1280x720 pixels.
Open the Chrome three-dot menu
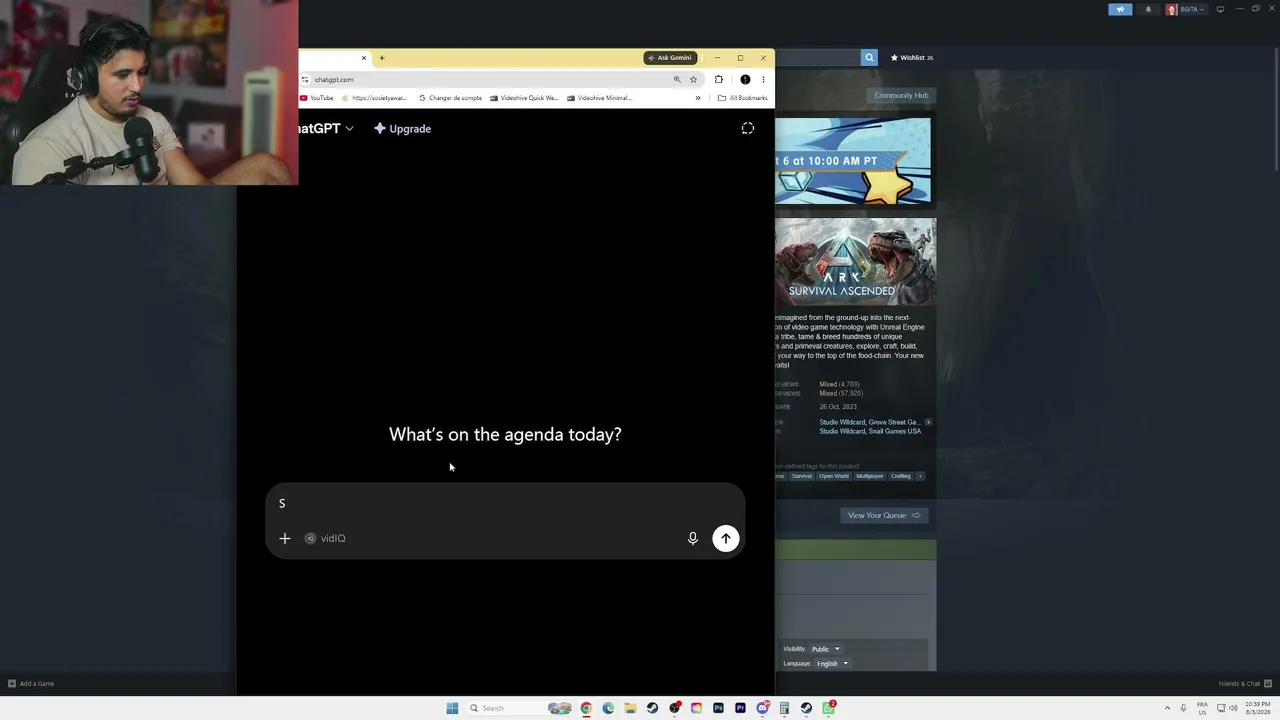click(763, 79)
